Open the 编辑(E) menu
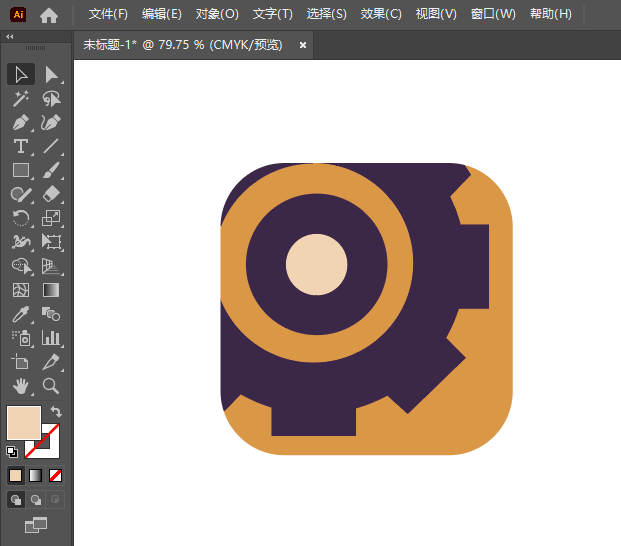The height and width of the screenshot is (546, 621). (x=162, y=14)
